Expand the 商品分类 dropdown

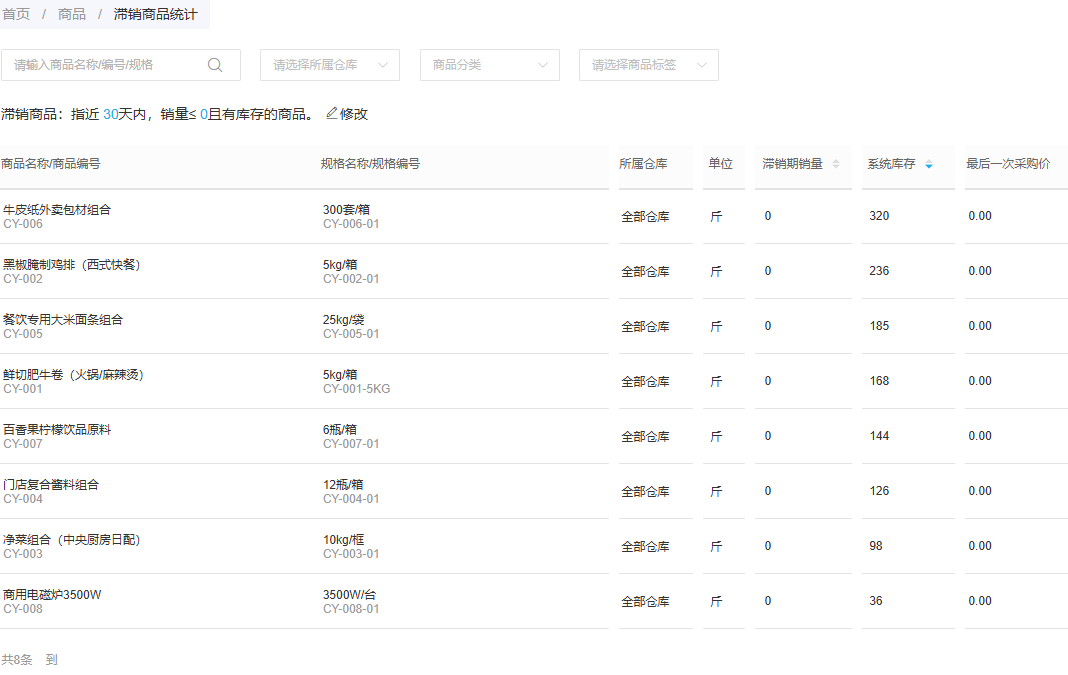click(x=490, y=65)
